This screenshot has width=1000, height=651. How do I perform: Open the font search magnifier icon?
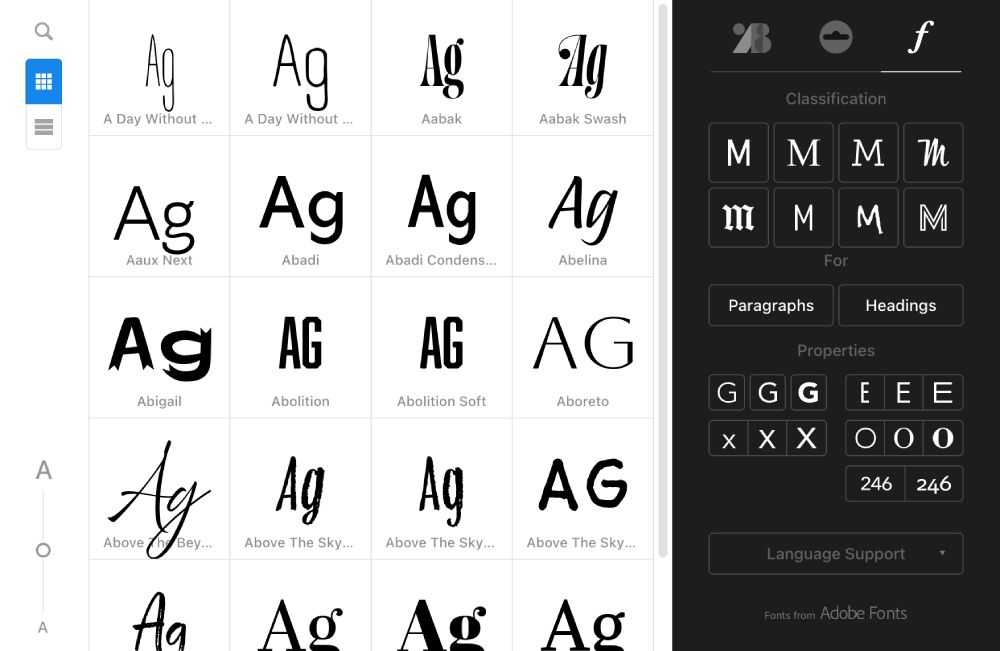click(x=43, y=31)
